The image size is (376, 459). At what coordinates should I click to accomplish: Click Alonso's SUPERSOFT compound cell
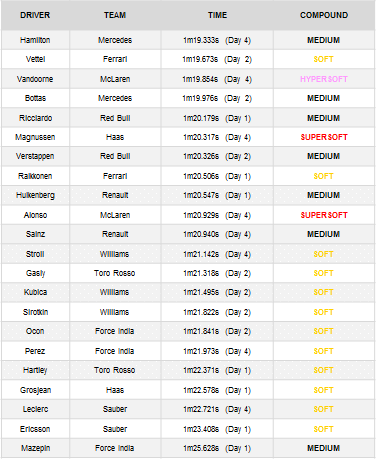324,215
